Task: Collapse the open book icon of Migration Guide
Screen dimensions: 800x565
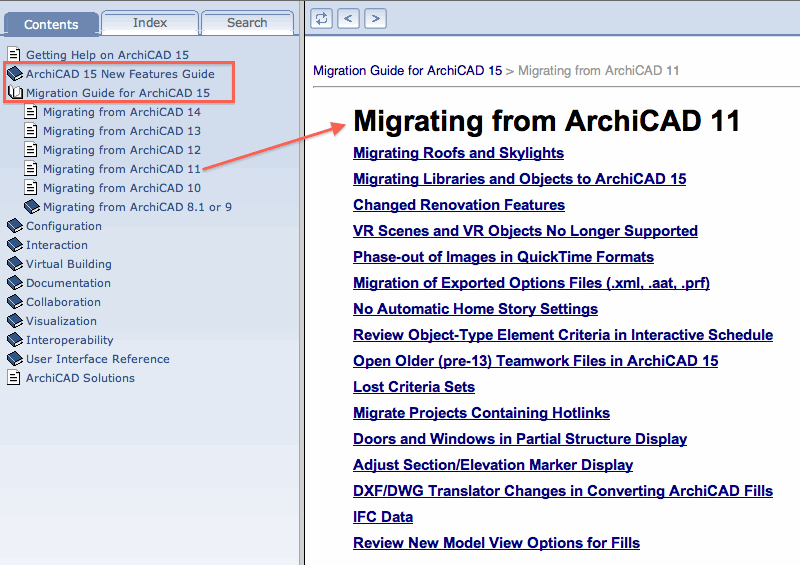Action: coord(15,92)
